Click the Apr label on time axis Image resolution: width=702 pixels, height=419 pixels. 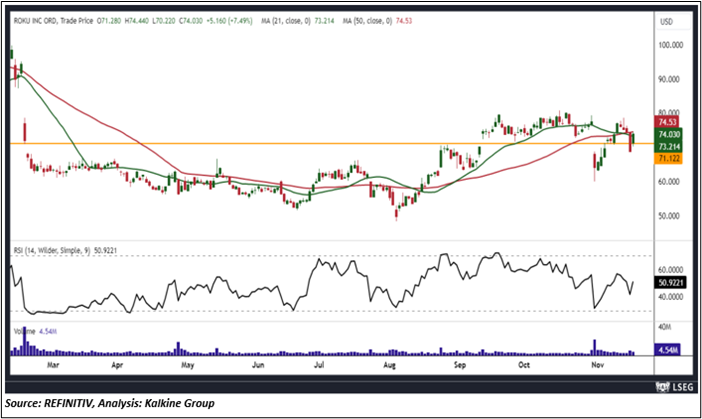click(117, 365)
